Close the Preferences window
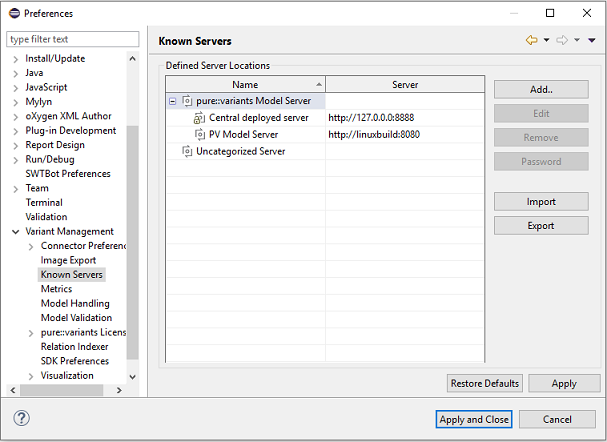Image resolution: width=607 pixels, height=442 pixels. pos(587,13)
